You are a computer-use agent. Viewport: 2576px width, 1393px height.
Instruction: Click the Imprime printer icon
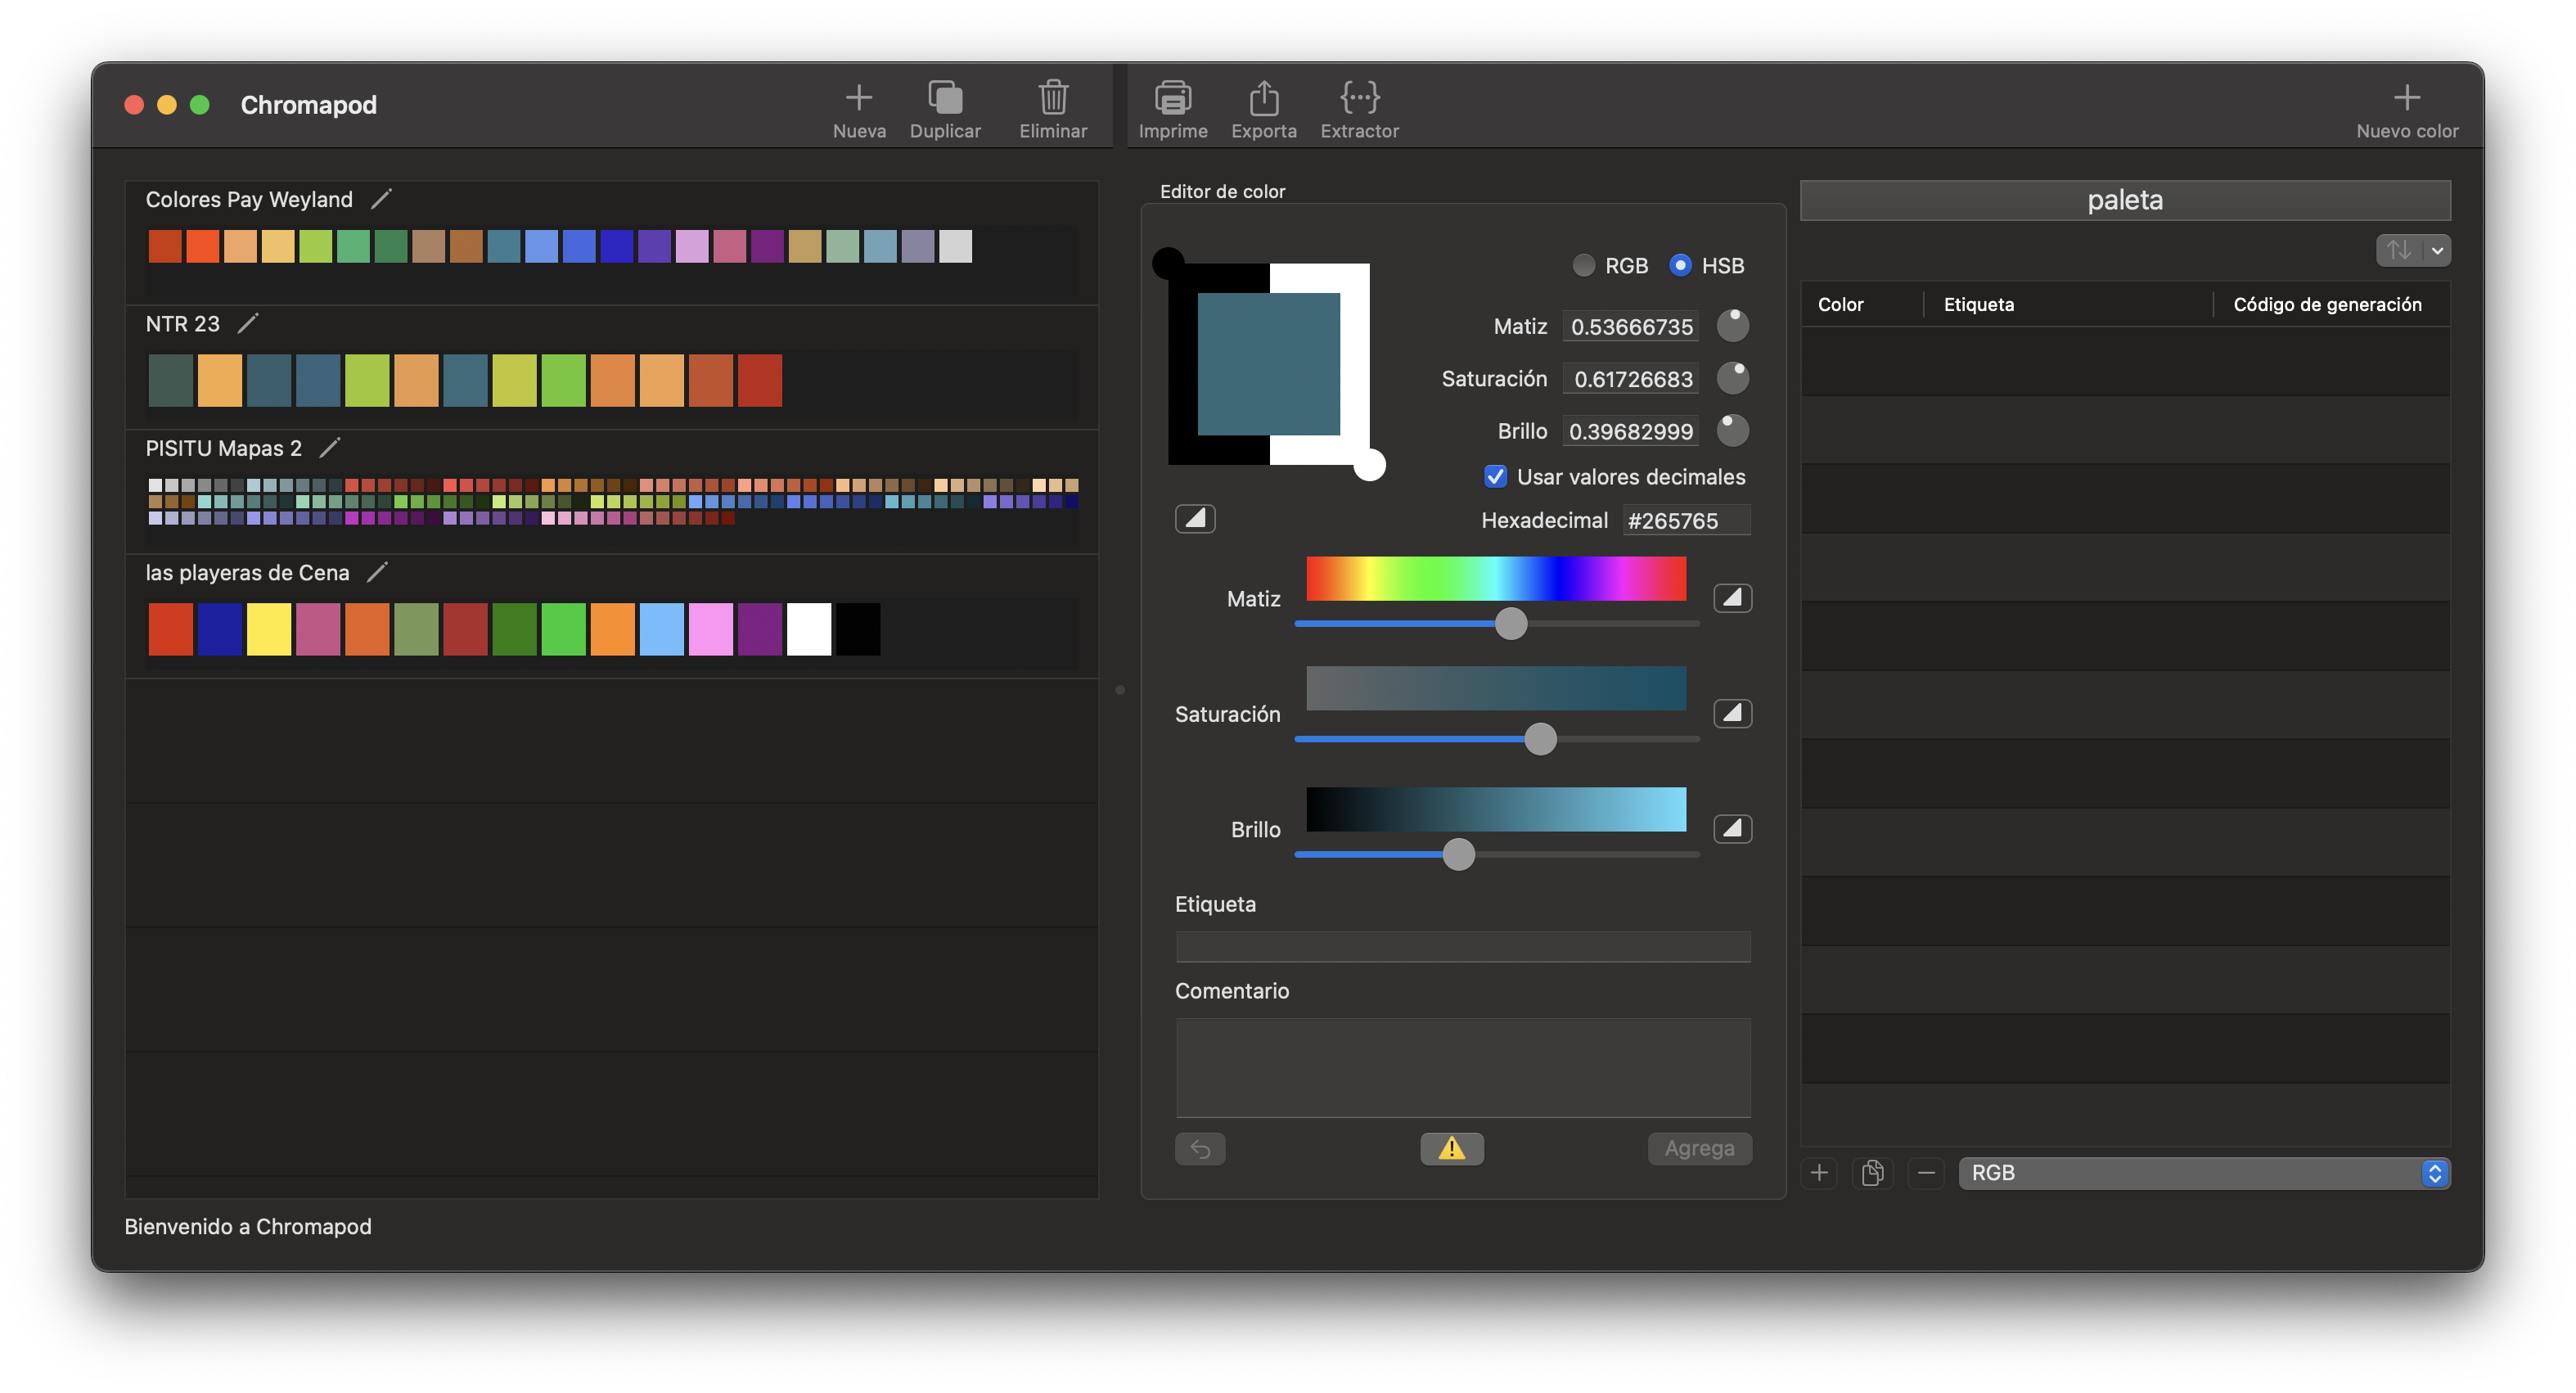tap(1172, 98)
